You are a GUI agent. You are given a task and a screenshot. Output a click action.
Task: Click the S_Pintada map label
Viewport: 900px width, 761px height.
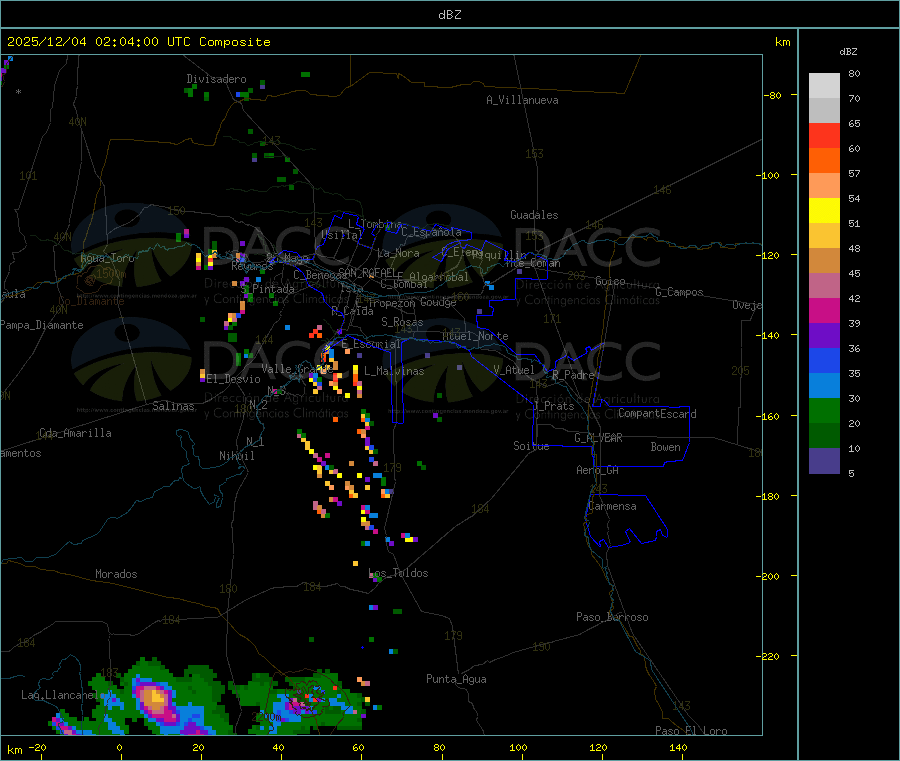(268, 289)
